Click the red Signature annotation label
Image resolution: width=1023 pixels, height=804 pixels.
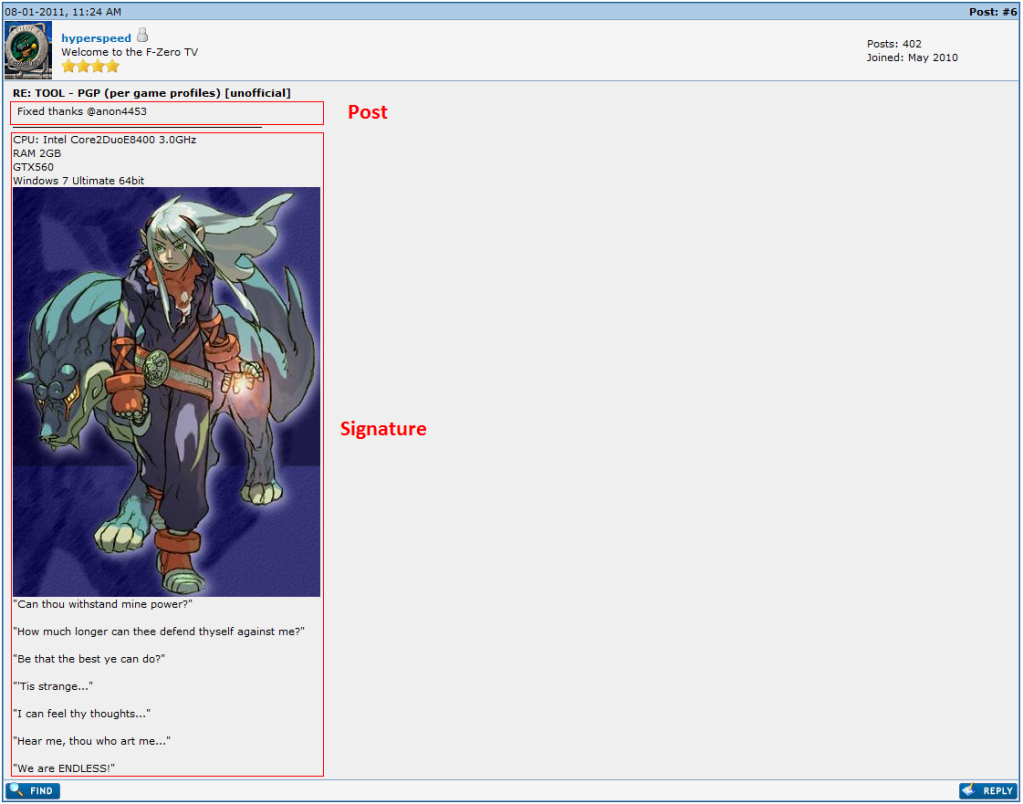(x=383, y=429)
